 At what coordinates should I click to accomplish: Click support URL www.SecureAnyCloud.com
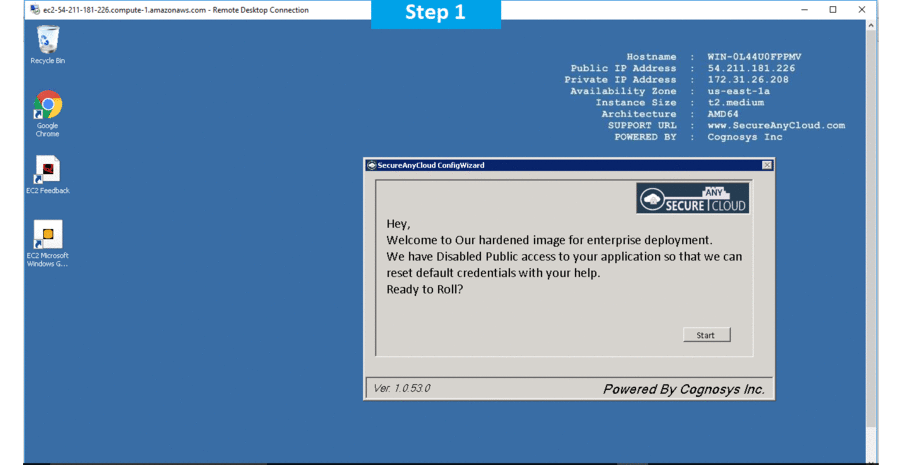point(776,125)
